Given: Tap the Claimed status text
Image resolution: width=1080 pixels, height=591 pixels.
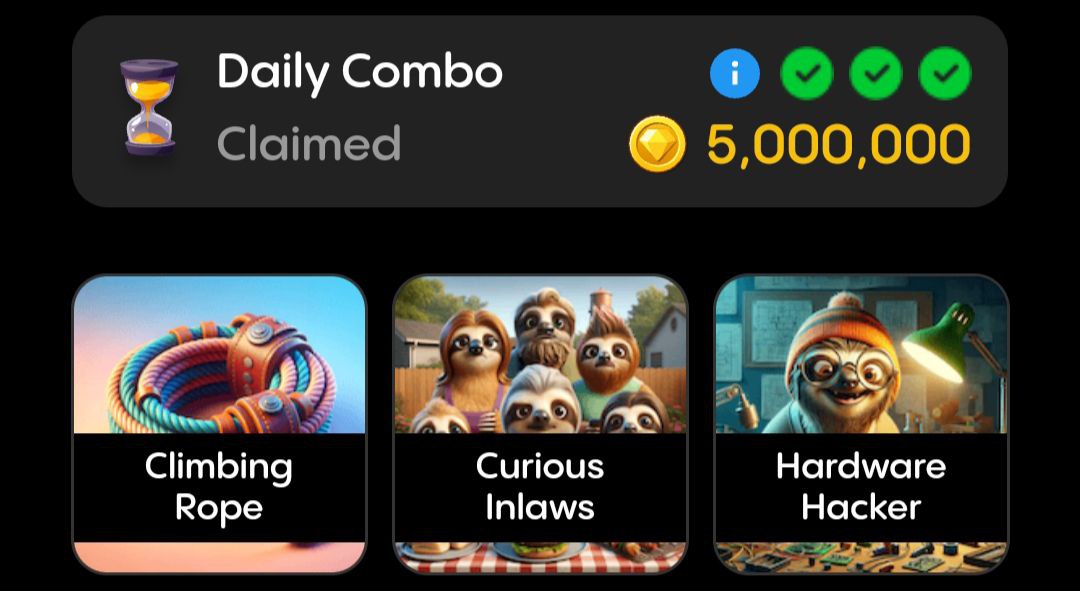Looking at the screenshot, I should pos(309,143).
